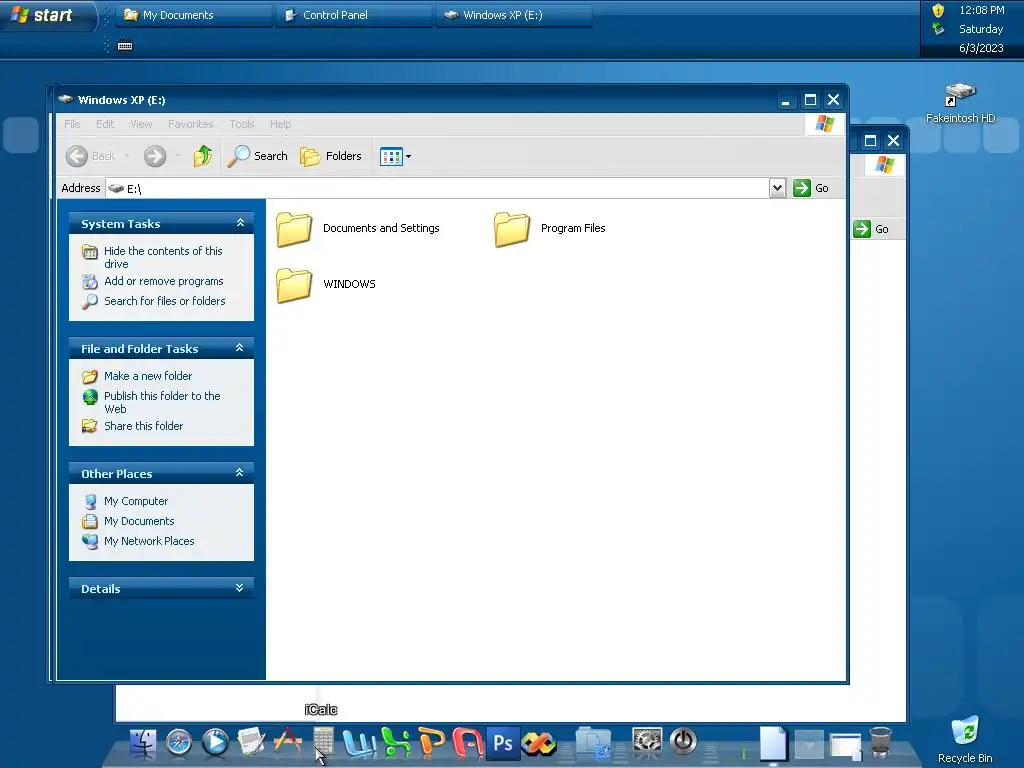Open the View menu
The image size is (1024, 768).
[141, 124]
